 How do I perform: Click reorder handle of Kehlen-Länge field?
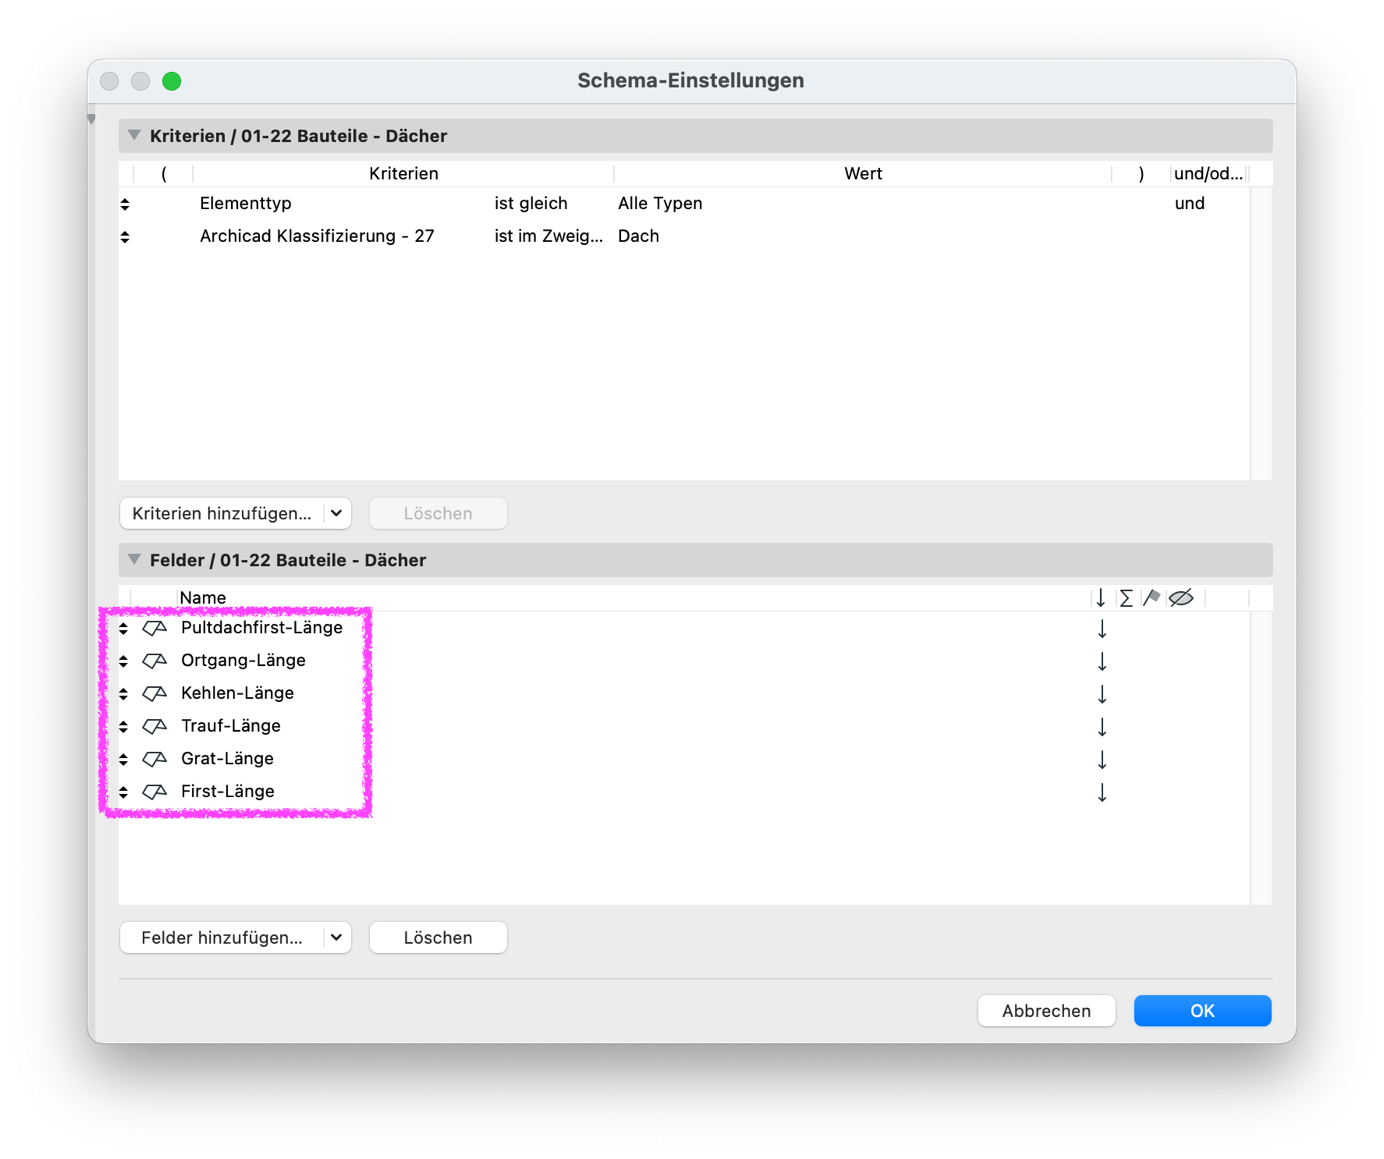coord(124,694)
